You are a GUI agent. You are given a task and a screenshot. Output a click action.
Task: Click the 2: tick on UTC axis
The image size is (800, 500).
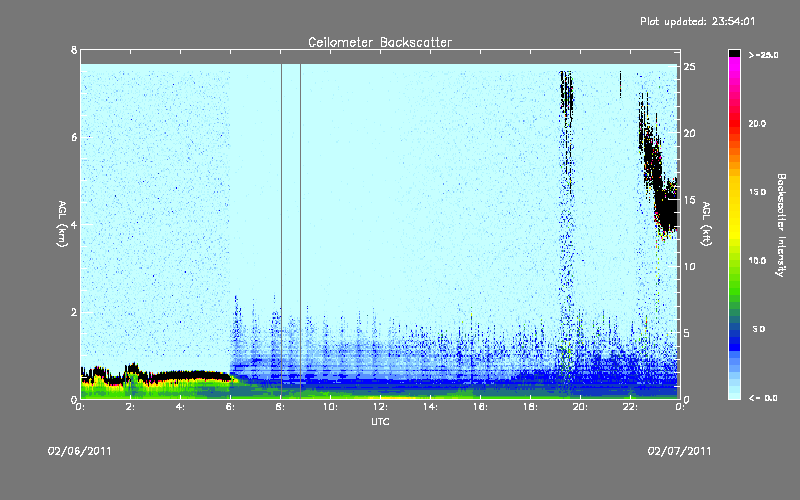pos(131,407)
